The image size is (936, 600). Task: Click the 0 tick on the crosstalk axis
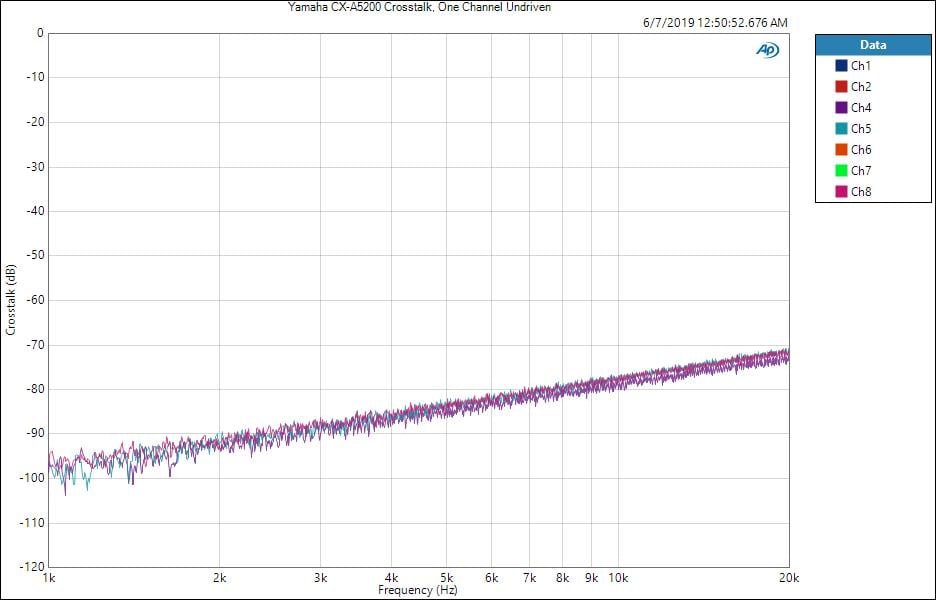coord(39,33)
